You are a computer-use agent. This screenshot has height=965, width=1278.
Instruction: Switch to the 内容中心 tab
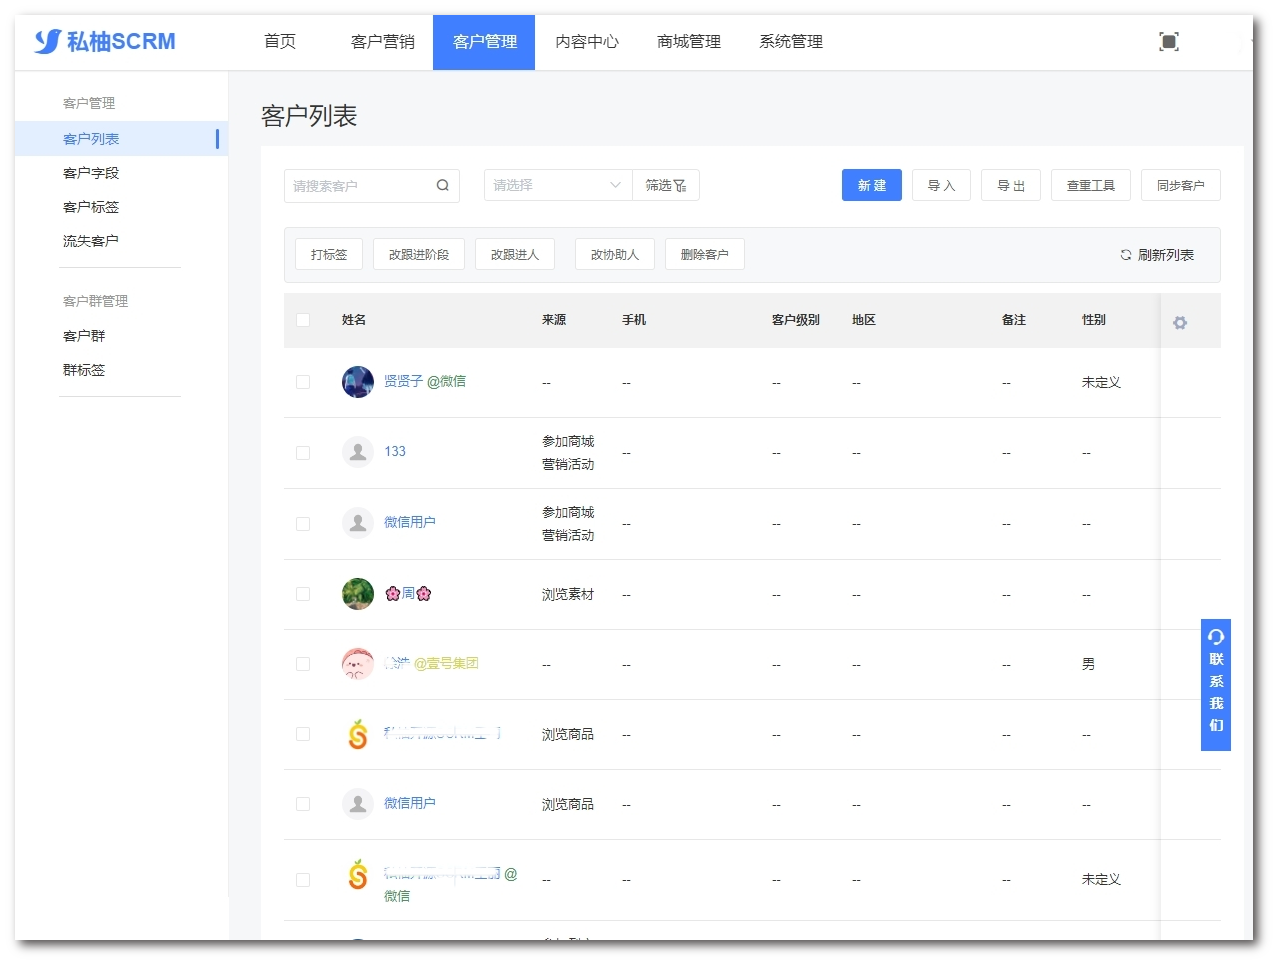(x=586, y=42)
